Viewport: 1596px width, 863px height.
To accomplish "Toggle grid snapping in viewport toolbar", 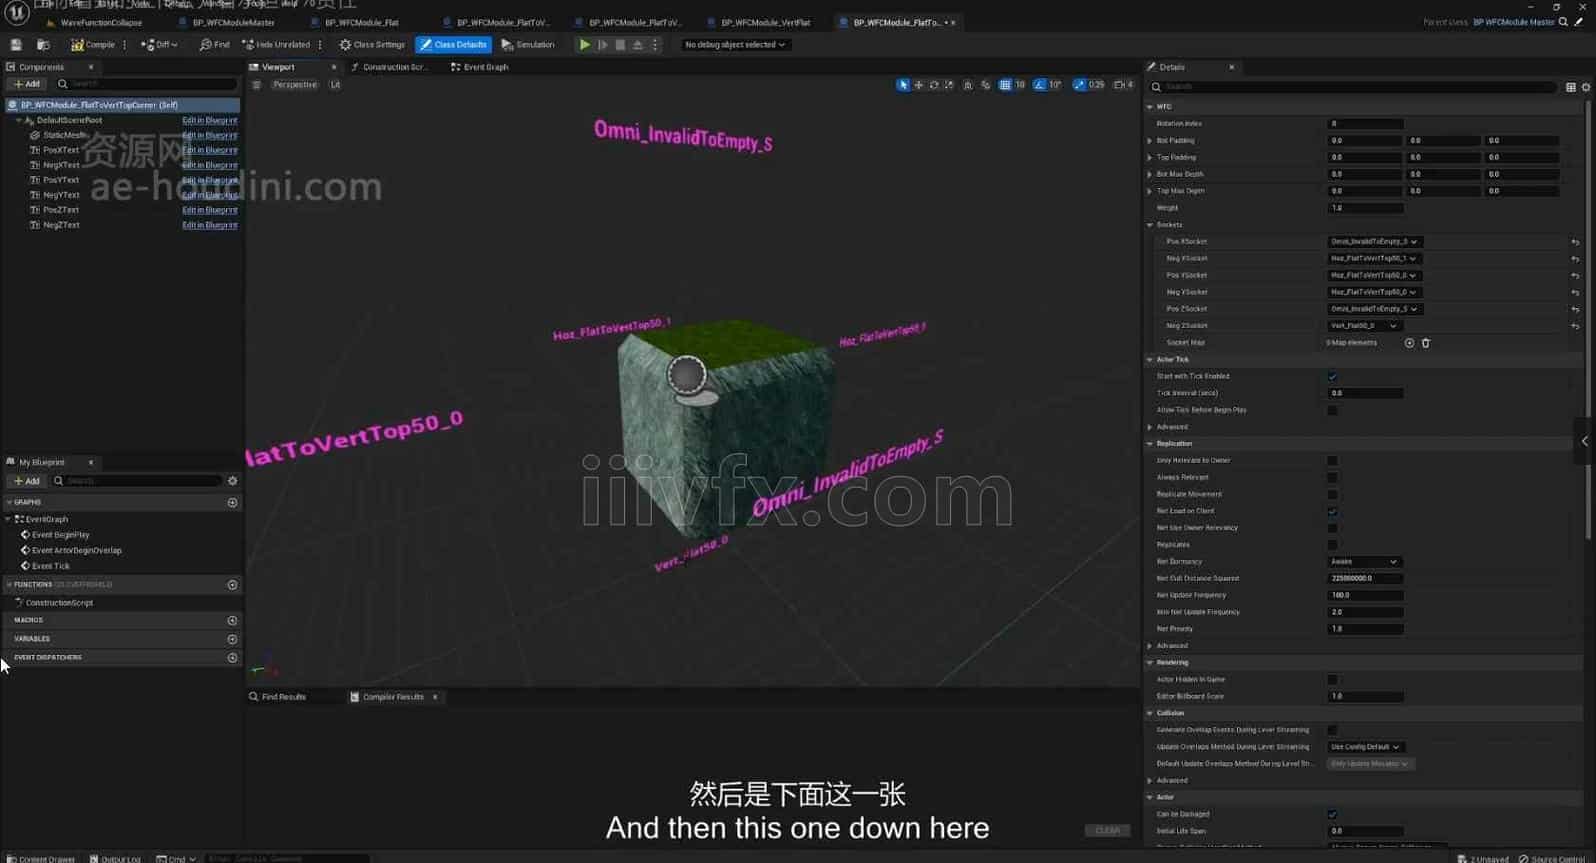I will point(1005,85).
